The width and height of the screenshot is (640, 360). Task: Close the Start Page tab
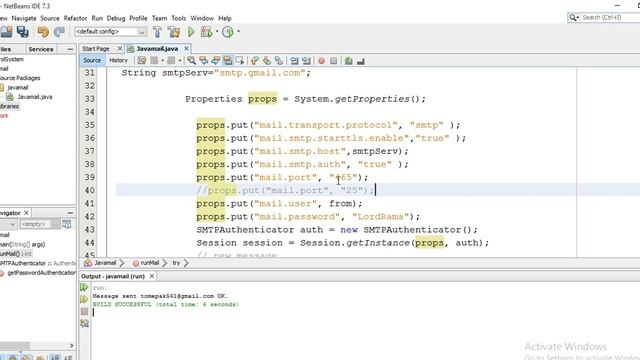[x=120, y=49]
